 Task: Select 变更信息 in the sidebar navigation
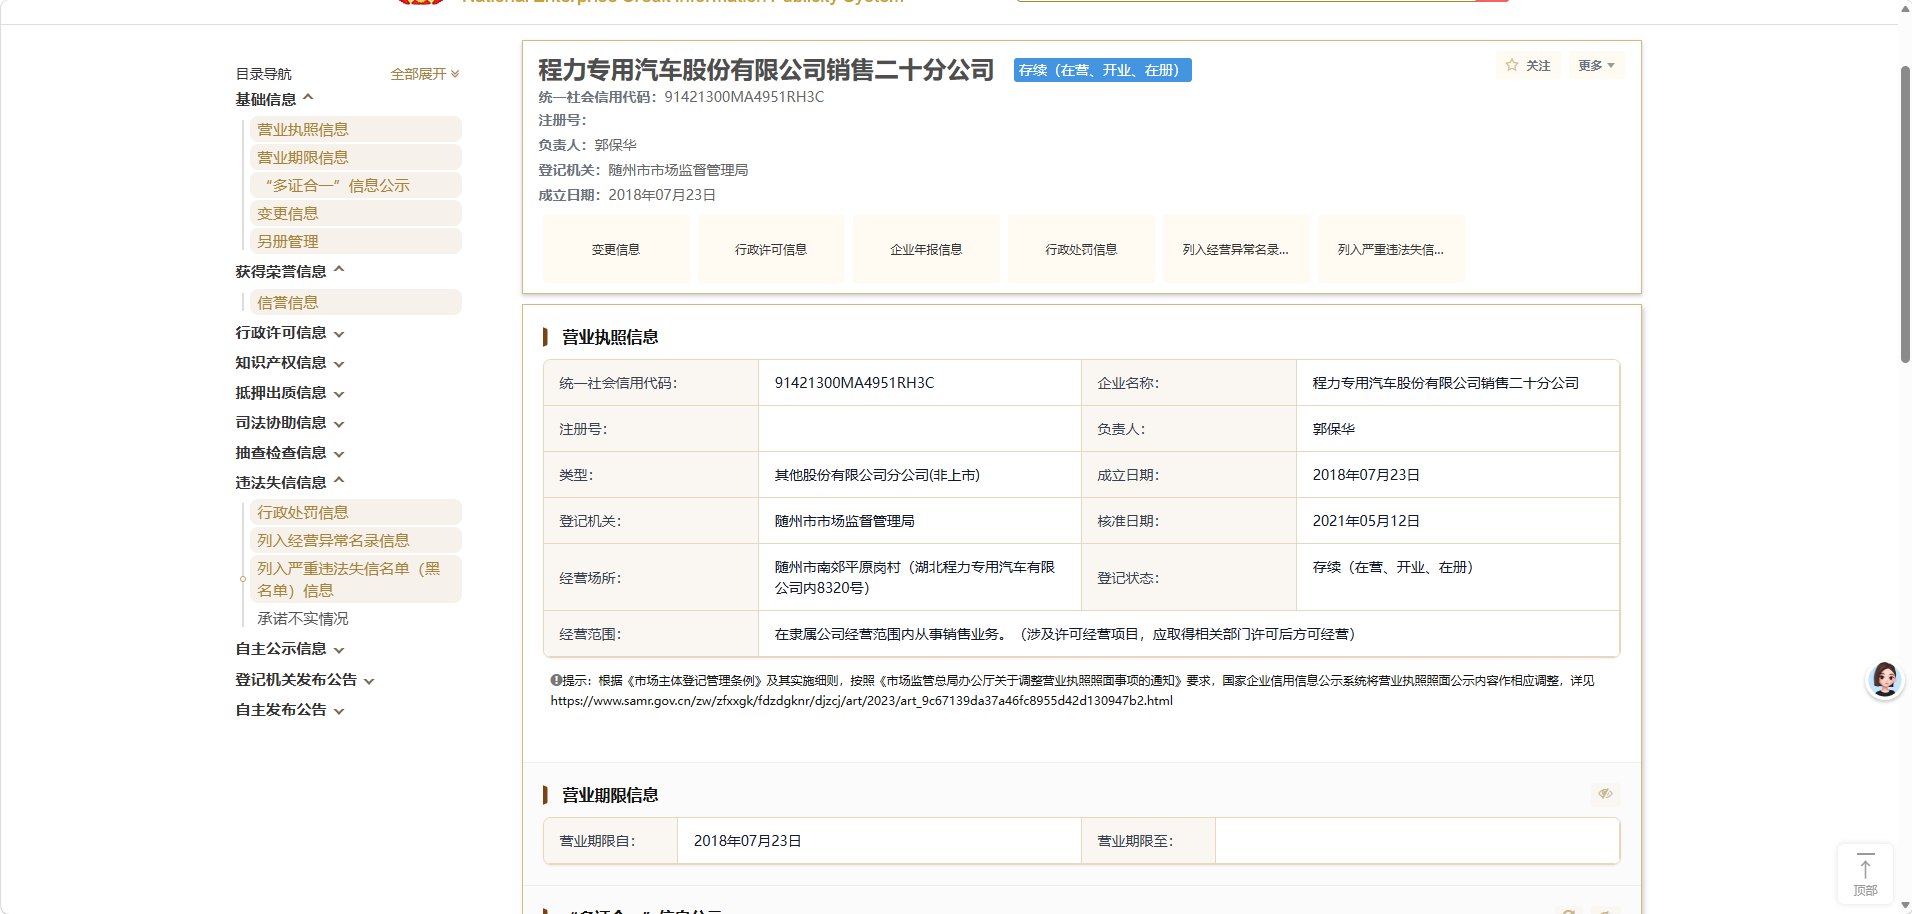coord(356,213)
